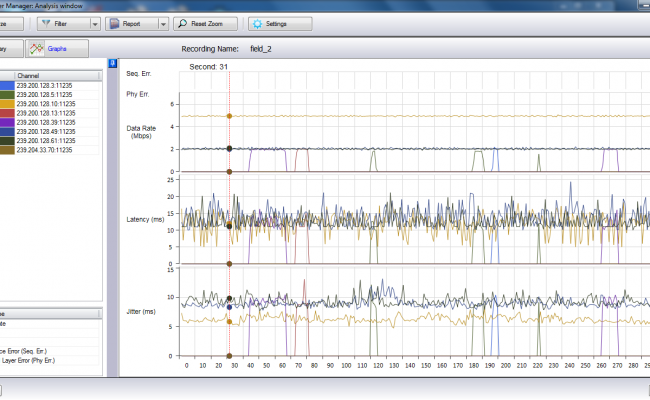Click the gear icon on Settings
650x400 pixels.
click(x=257, y=24)
